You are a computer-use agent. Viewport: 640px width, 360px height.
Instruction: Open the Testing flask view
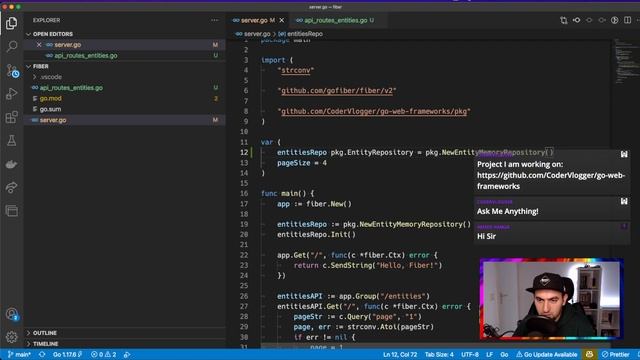click(x=11, y=140)
